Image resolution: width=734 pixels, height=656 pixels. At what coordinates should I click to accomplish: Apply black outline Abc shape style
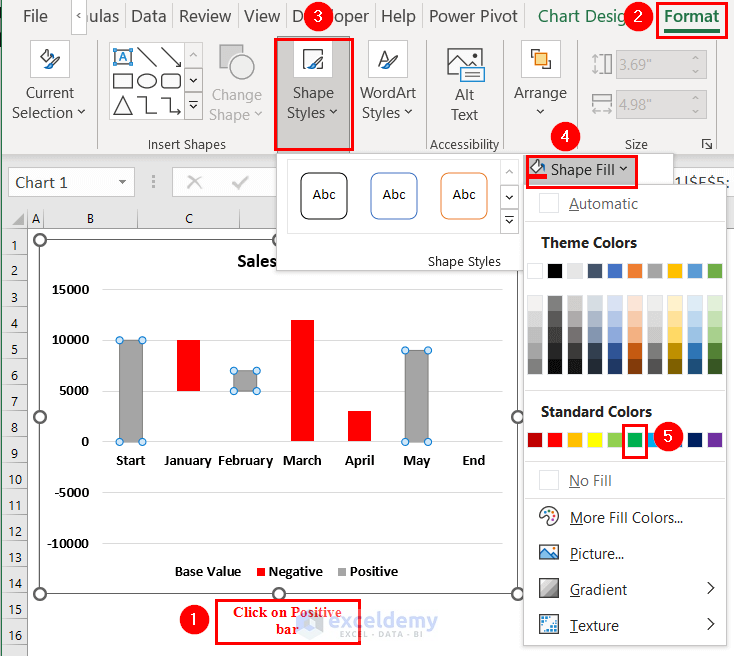pyautogui.click(x=324, y=196)
